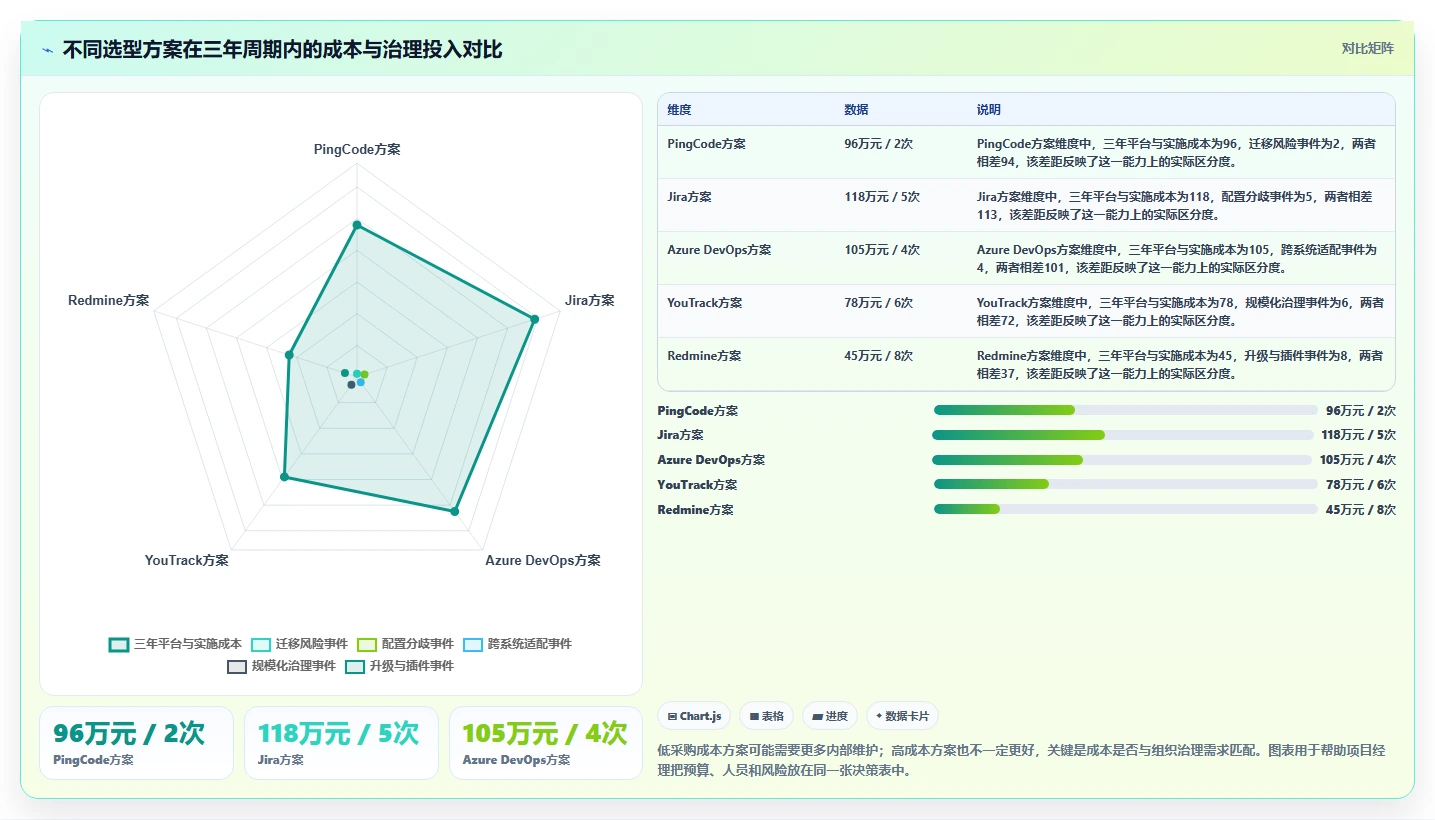Click the chart title about 三年周期 cost comparison
Viewport: 1435px width, 820px height.
click(282, 50)
